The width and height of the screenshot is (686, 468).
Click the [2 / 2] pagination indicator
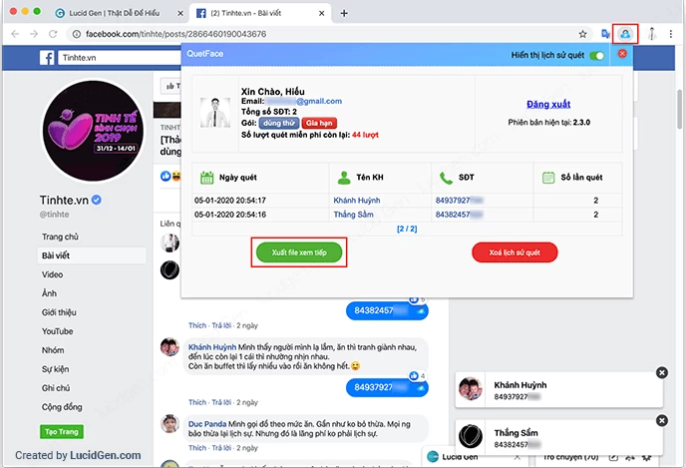(x=407, y=229)
